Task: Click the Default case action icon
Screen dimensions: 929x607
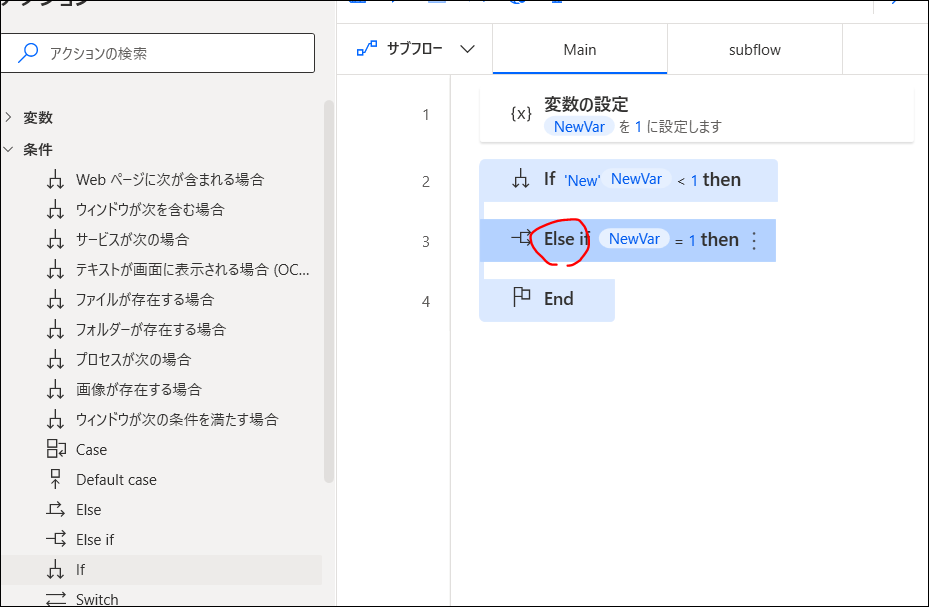Action: pyautogui.click(x=56, y=479)
